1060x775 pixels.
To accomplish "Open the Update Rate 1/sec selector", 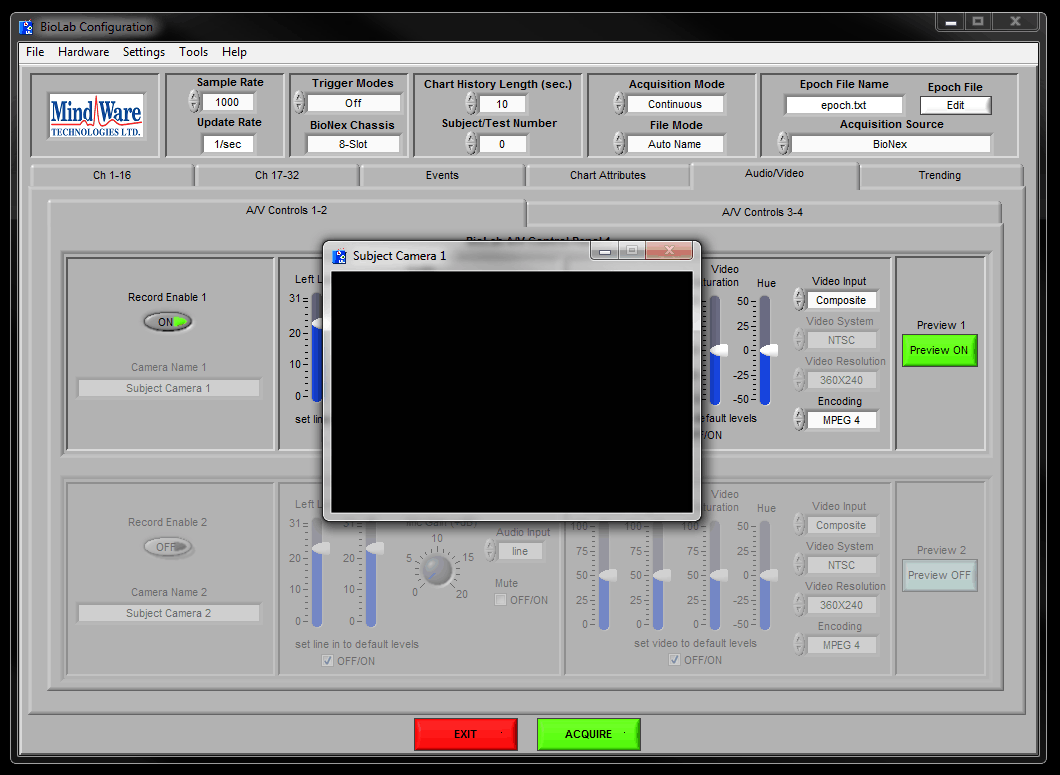I will [x=228, y=144].
